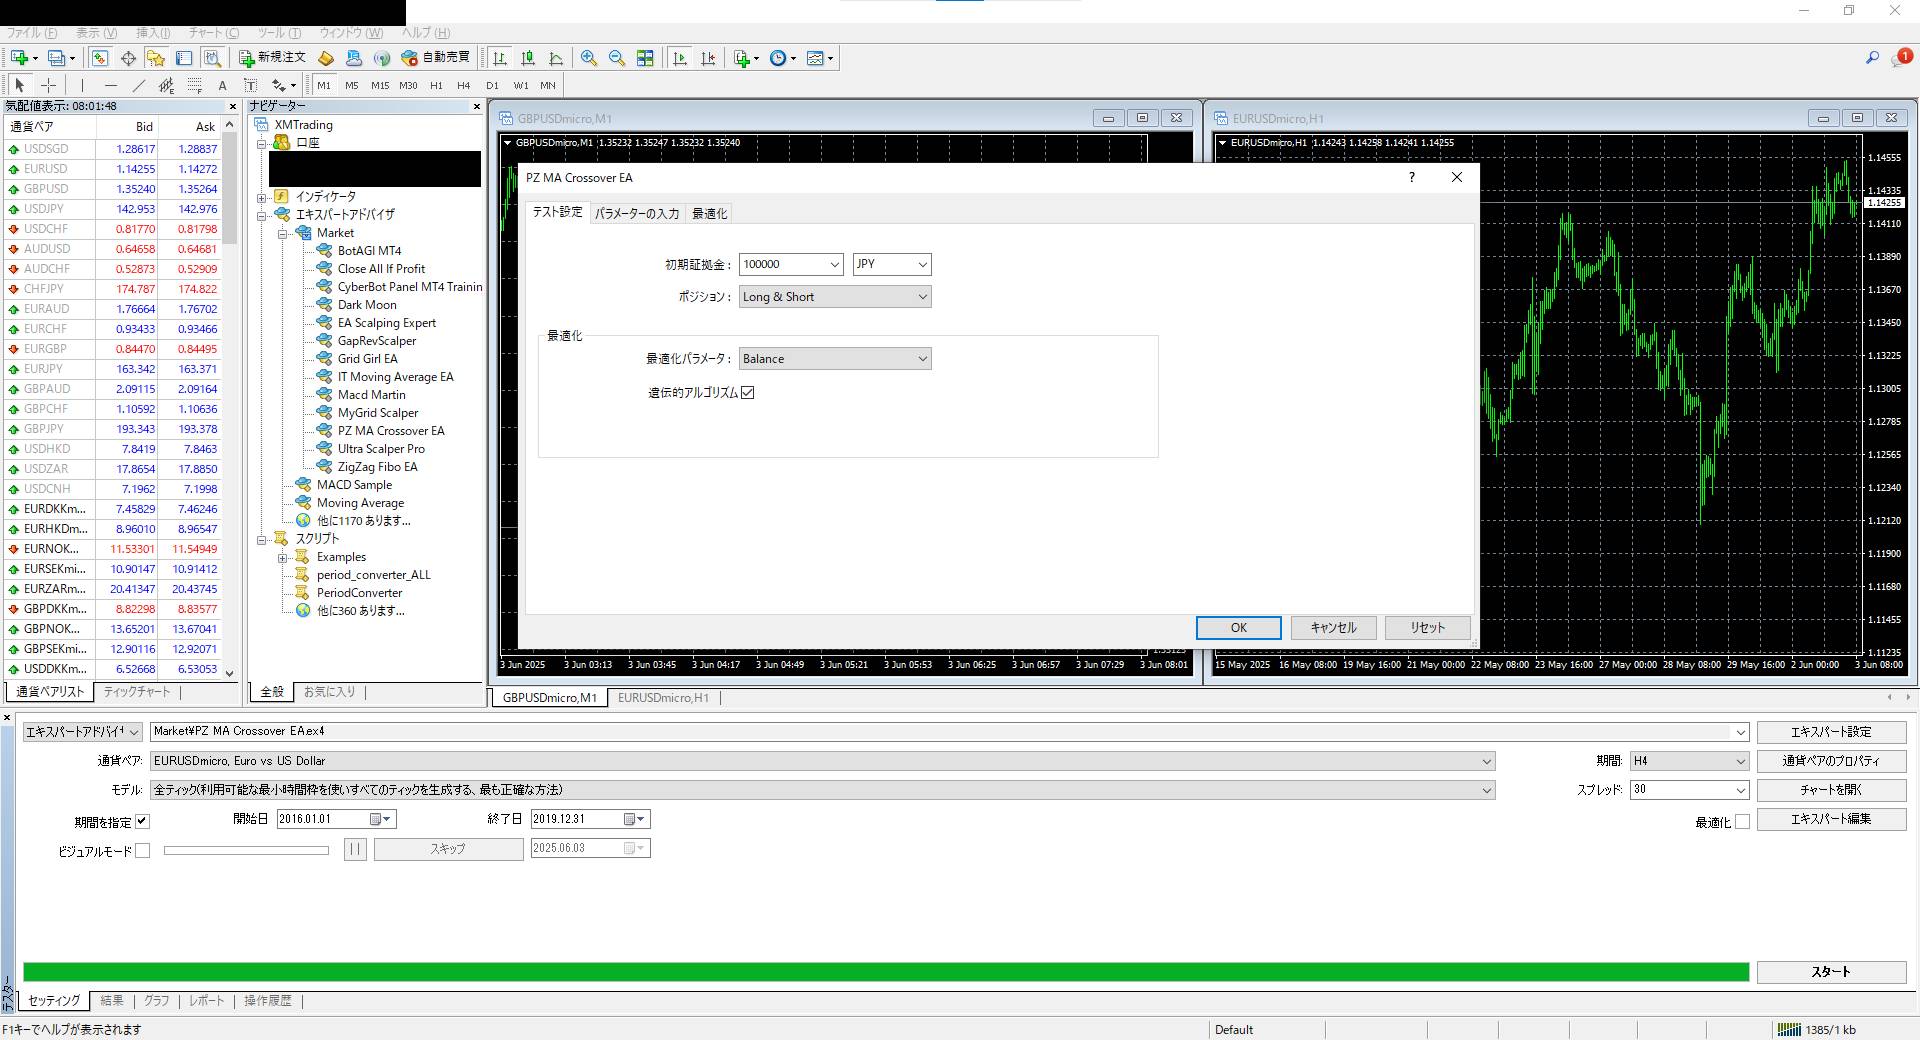Open the 結果 tab in tester
1920x1040 pixels.
click(x=112, y=1000)
